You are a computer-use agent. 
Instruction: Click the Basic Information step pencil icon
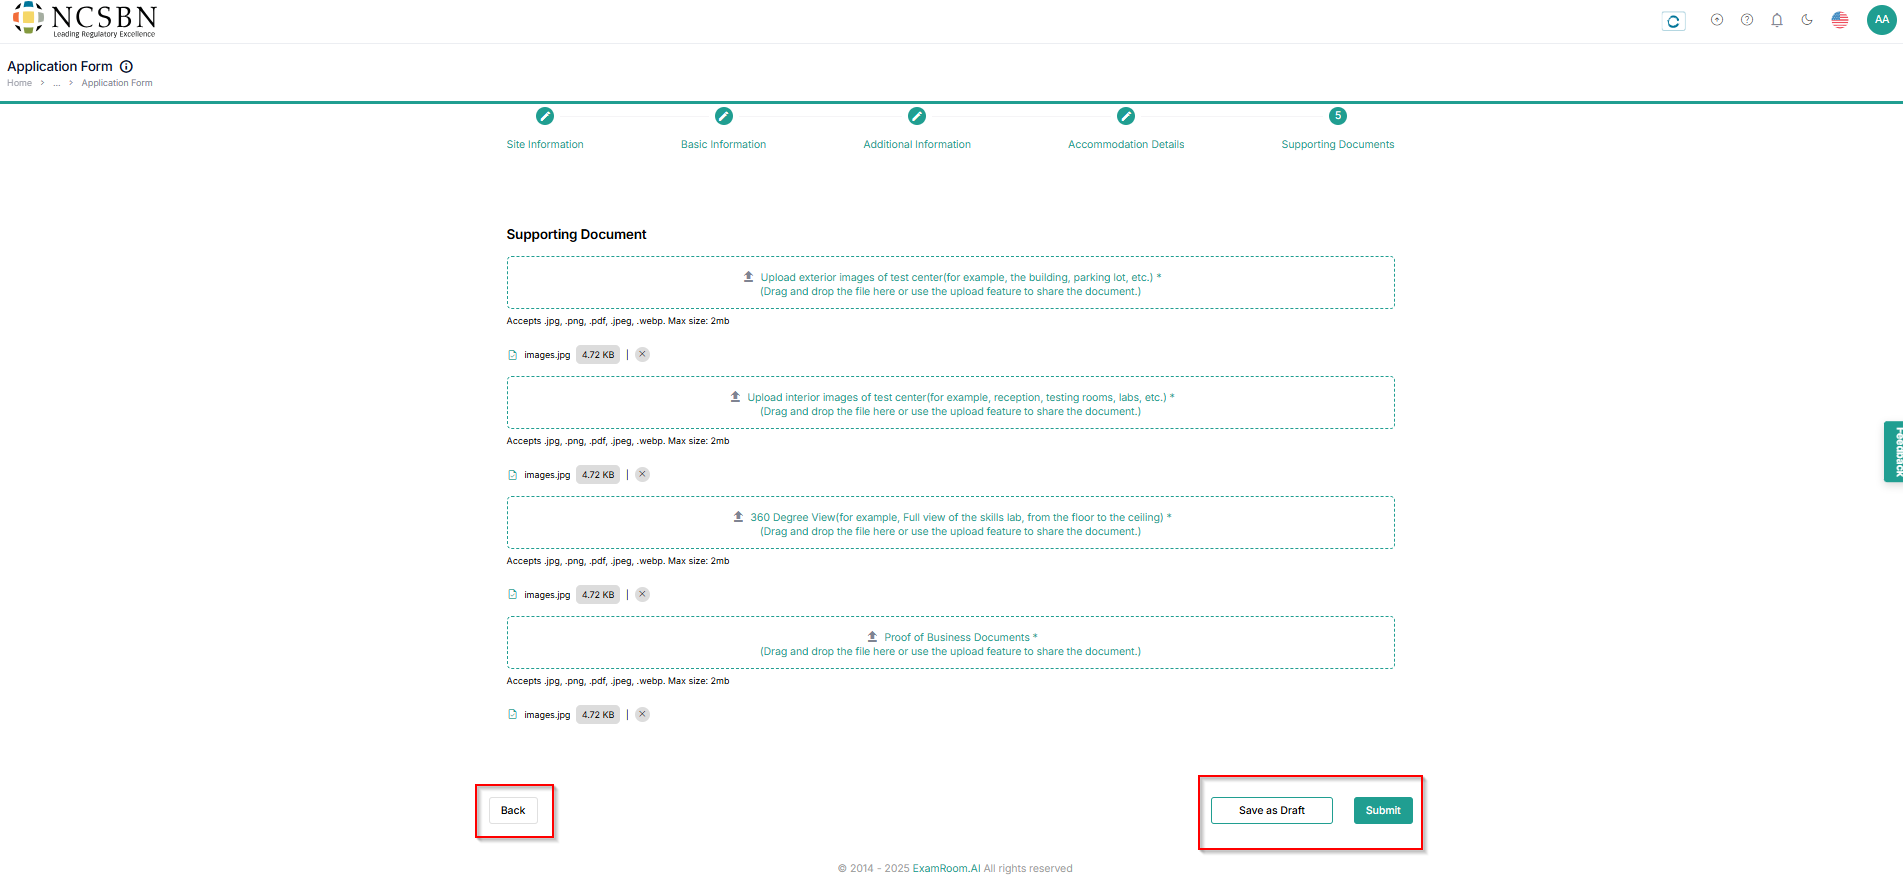tap(724, 116)
